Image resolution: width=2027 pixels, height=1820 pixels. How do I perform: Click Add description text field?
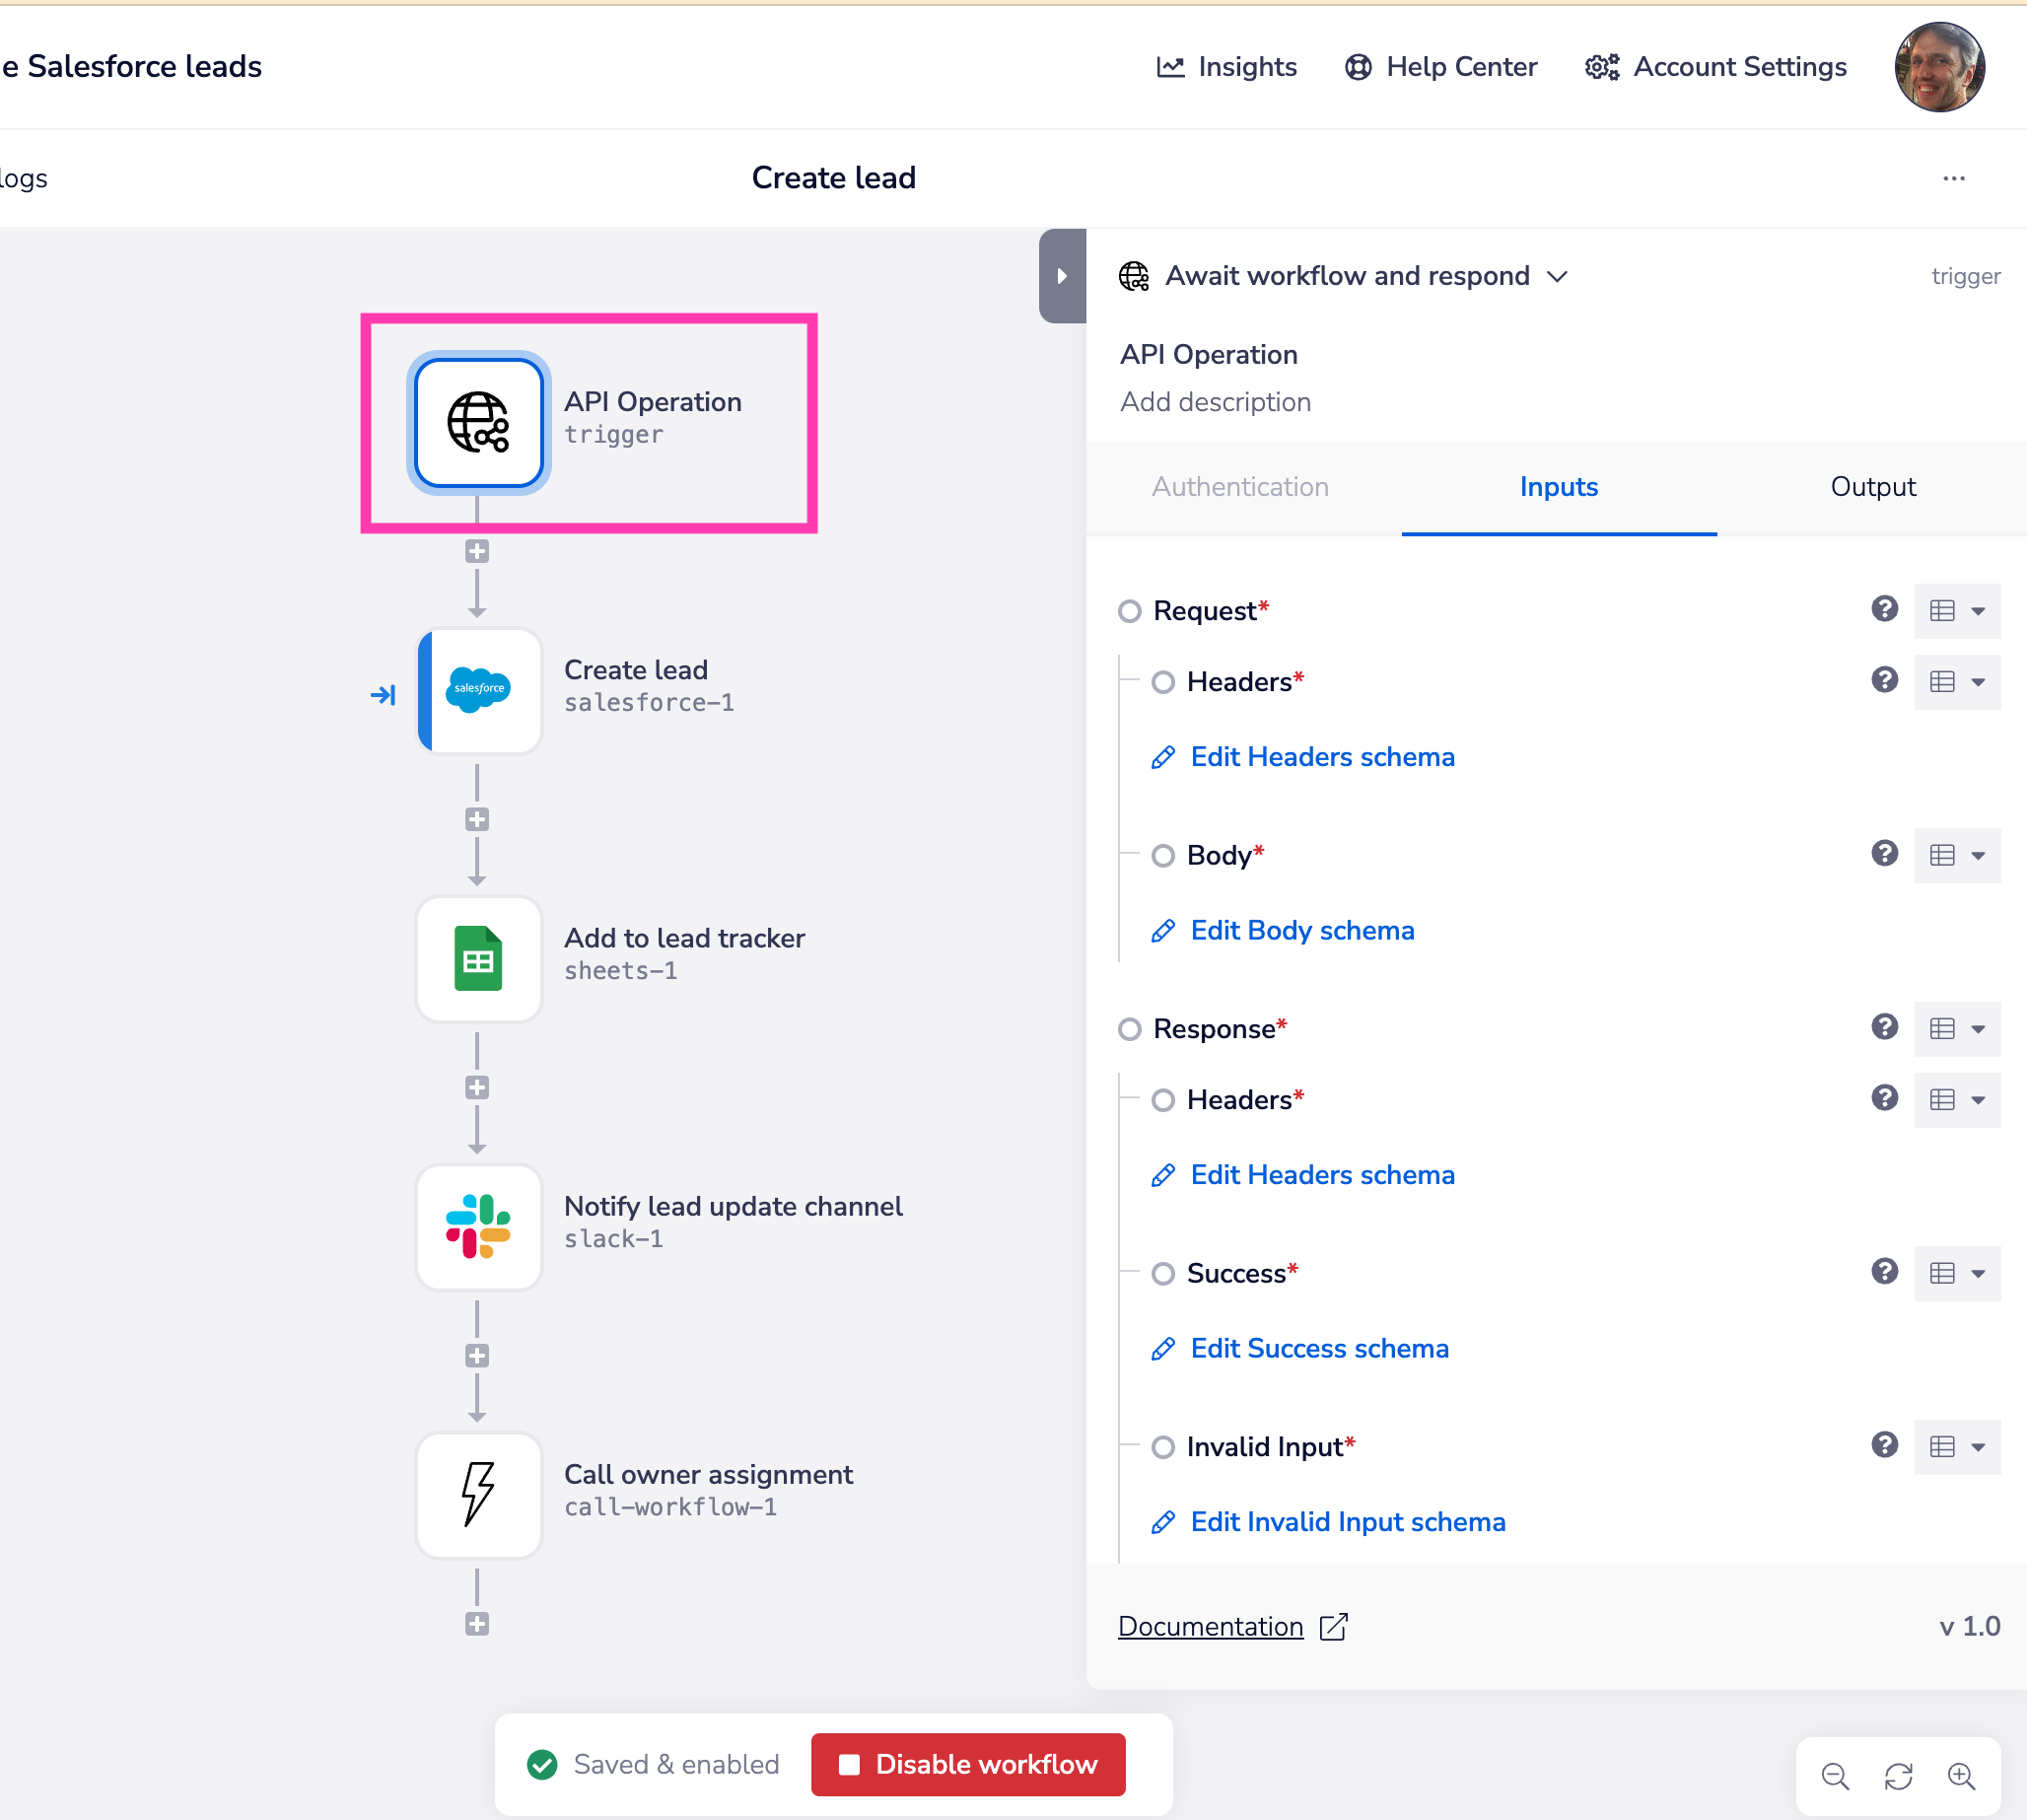[x=1214, y=402]
